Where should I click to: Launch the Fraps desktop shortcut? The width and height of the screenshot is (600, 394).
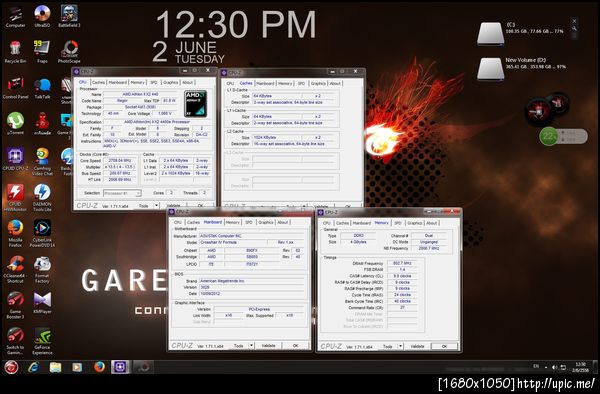click(42, 52)
